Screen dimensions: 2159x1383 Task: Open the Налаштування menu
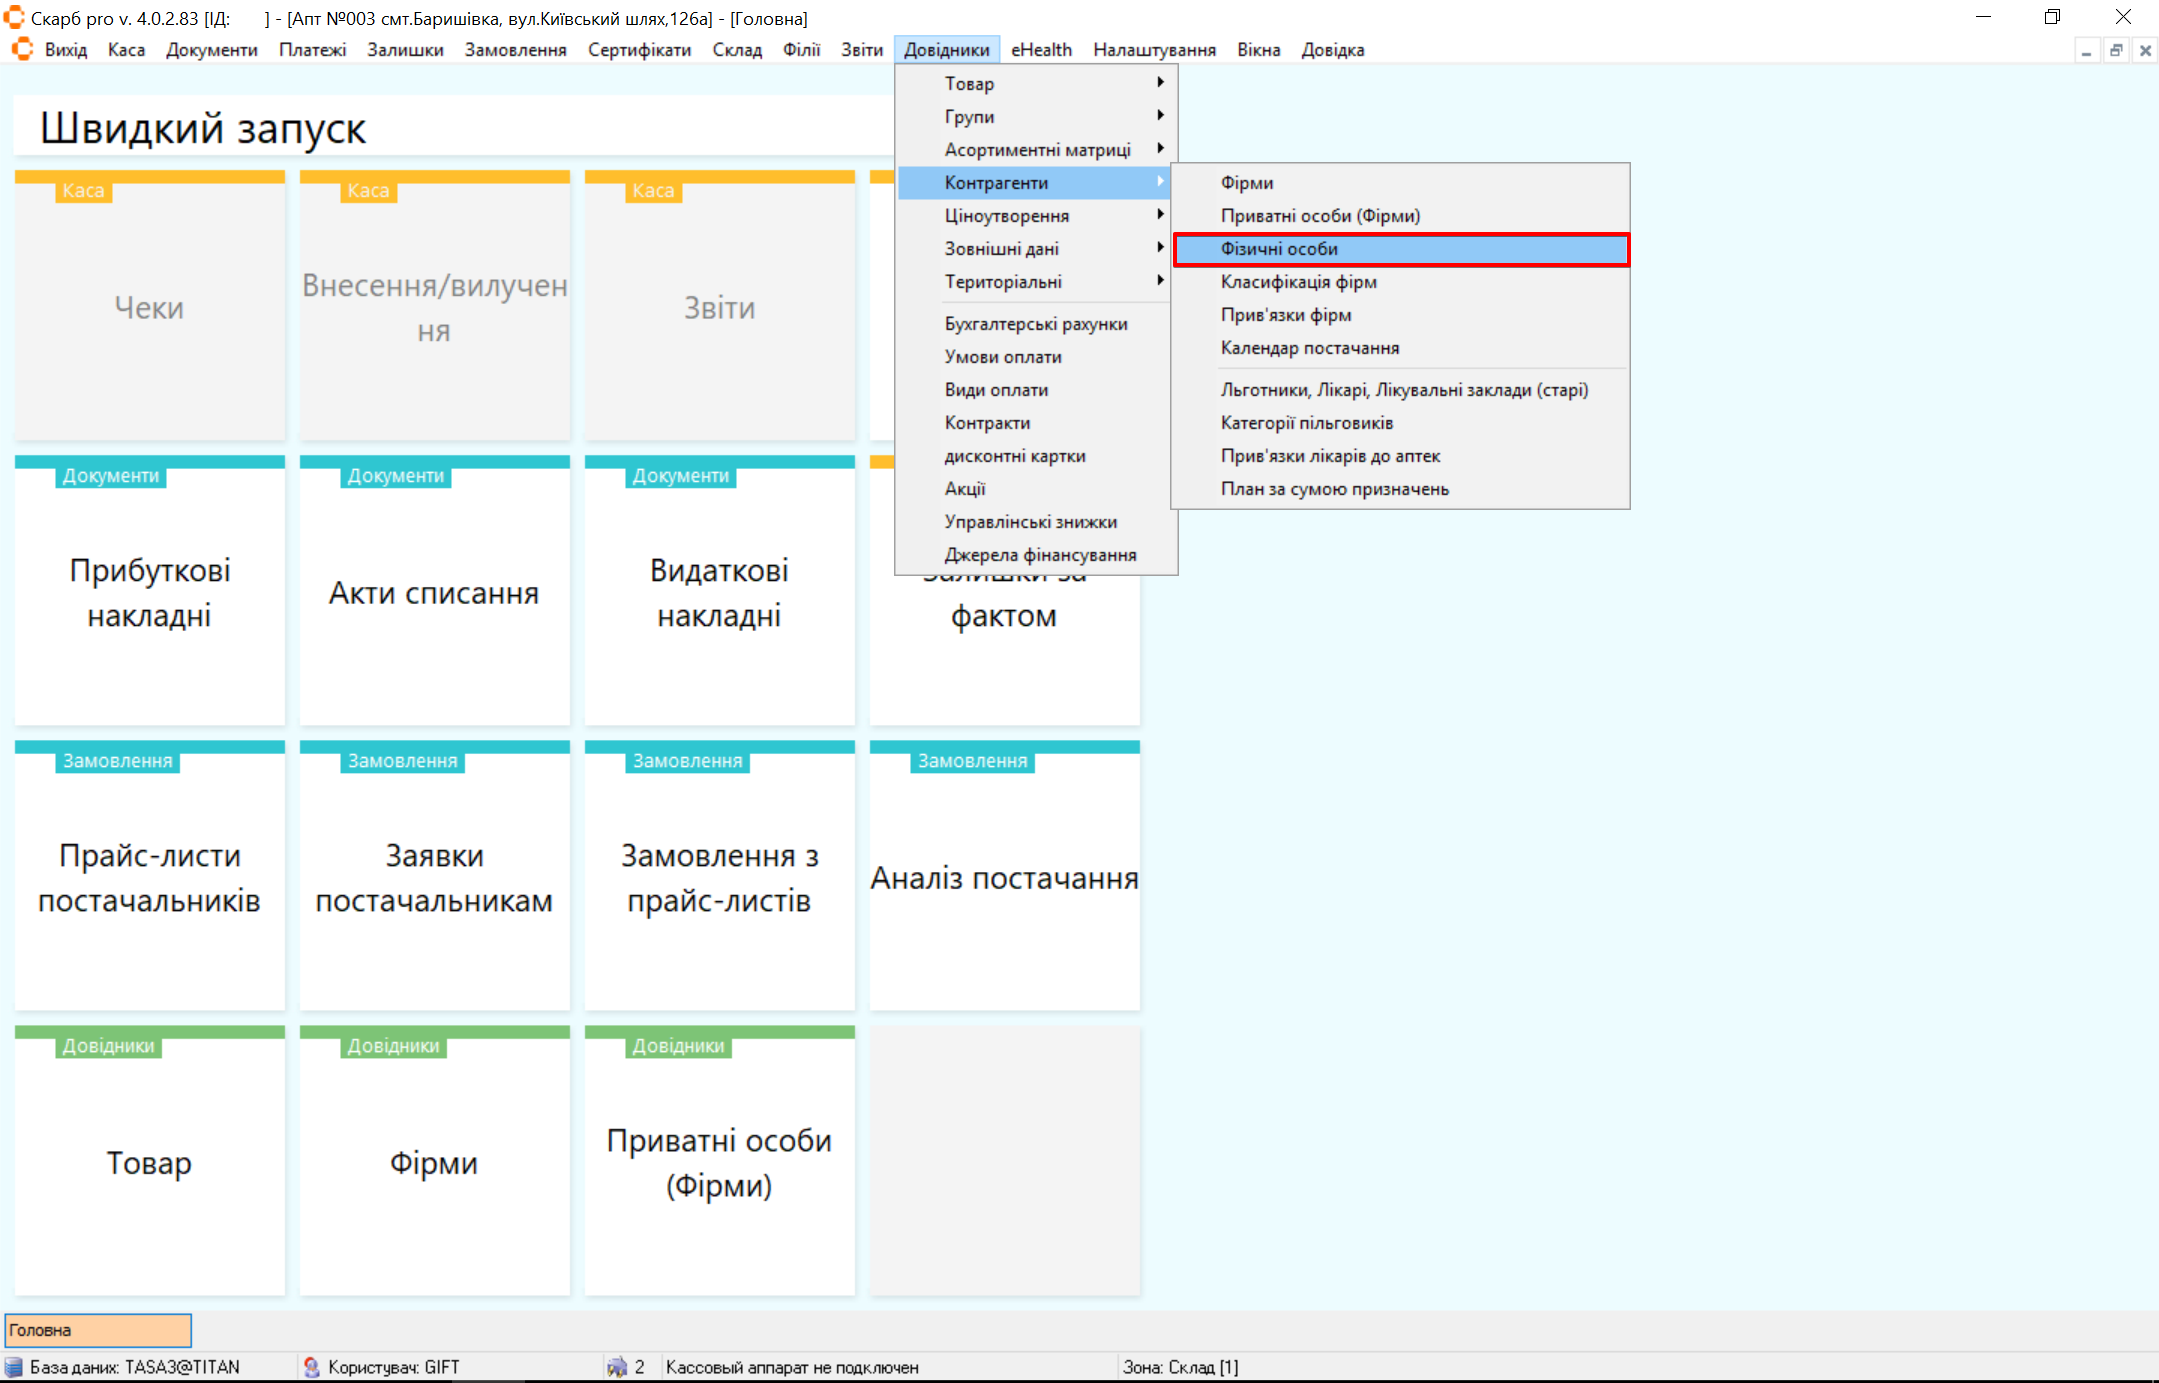(x=1153, y=50)
